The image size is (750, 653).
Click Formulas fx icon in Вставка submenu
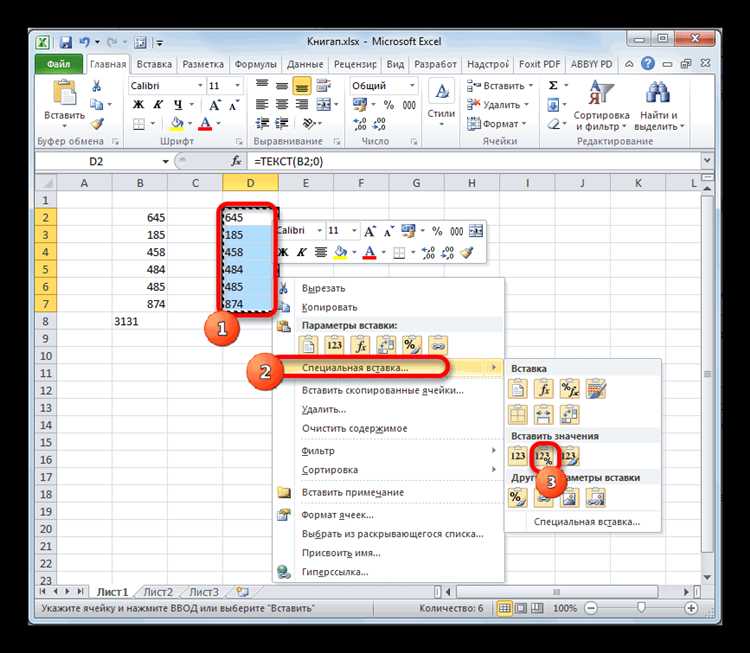click(544, 390)
